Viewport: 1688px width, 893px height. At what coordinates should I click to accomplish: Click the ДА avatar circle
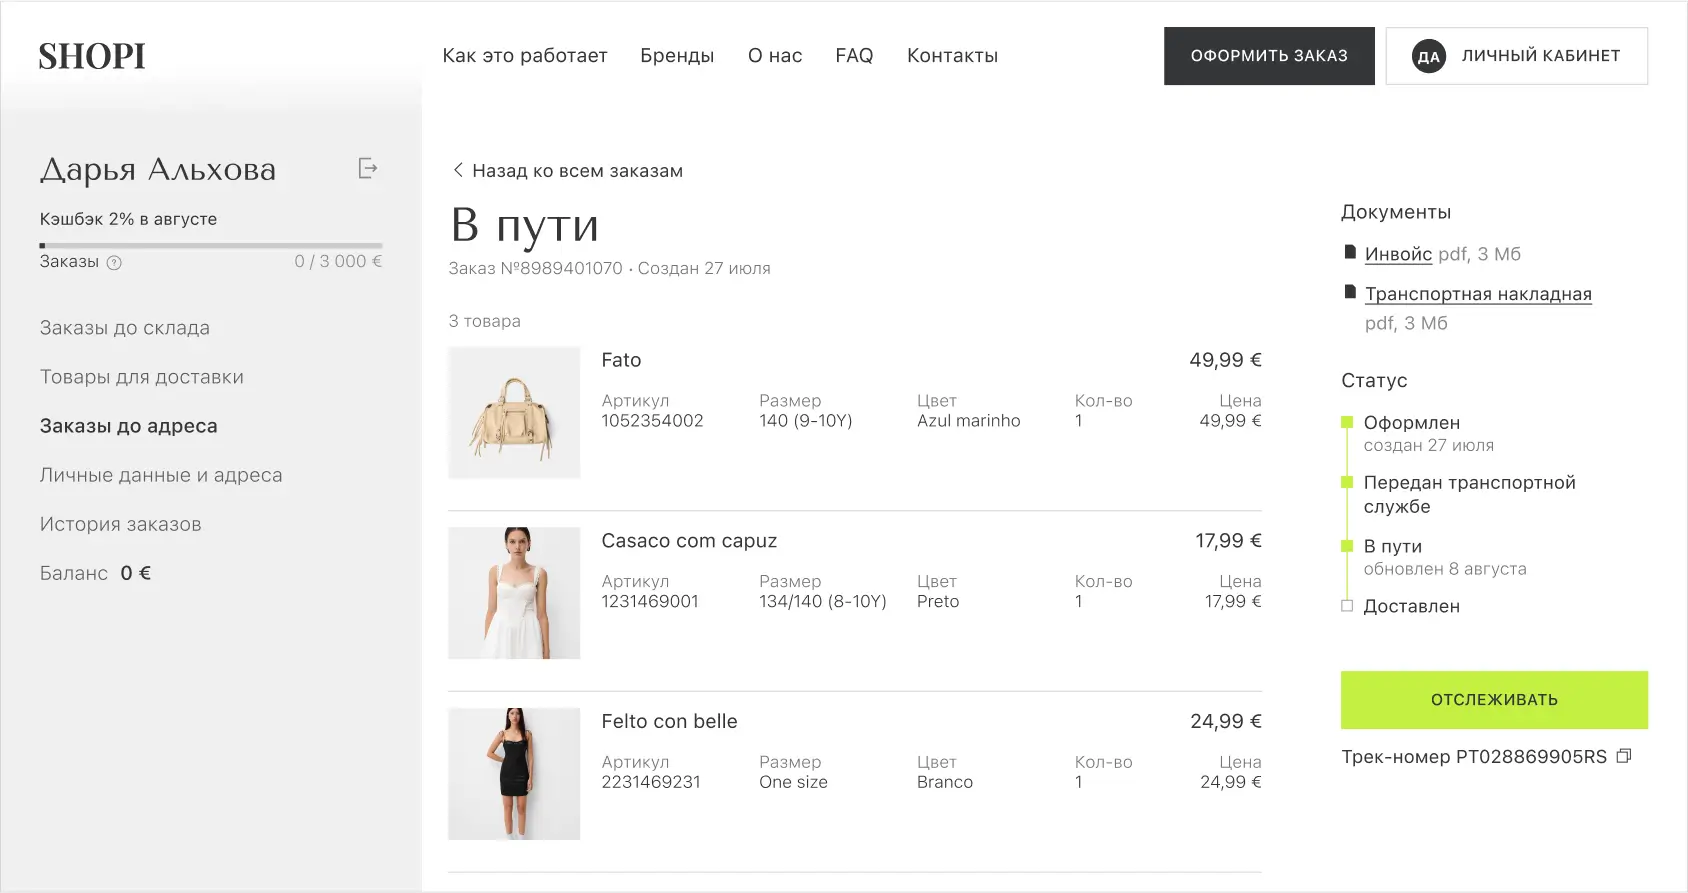pos(1428,57)
